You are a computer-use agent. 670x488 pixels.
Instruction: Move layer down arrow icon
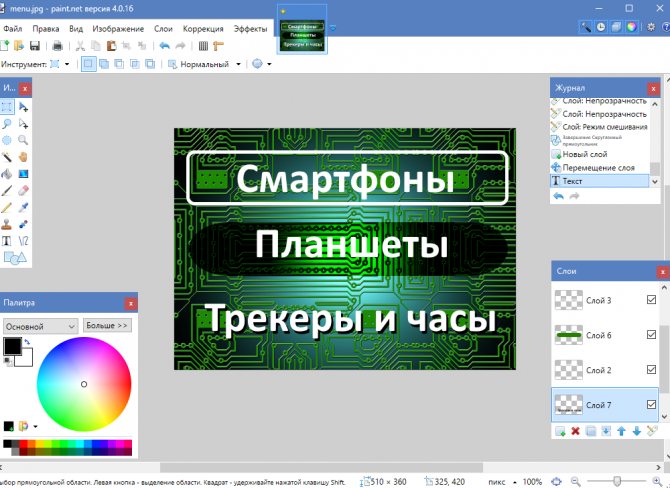pos(637,431)
